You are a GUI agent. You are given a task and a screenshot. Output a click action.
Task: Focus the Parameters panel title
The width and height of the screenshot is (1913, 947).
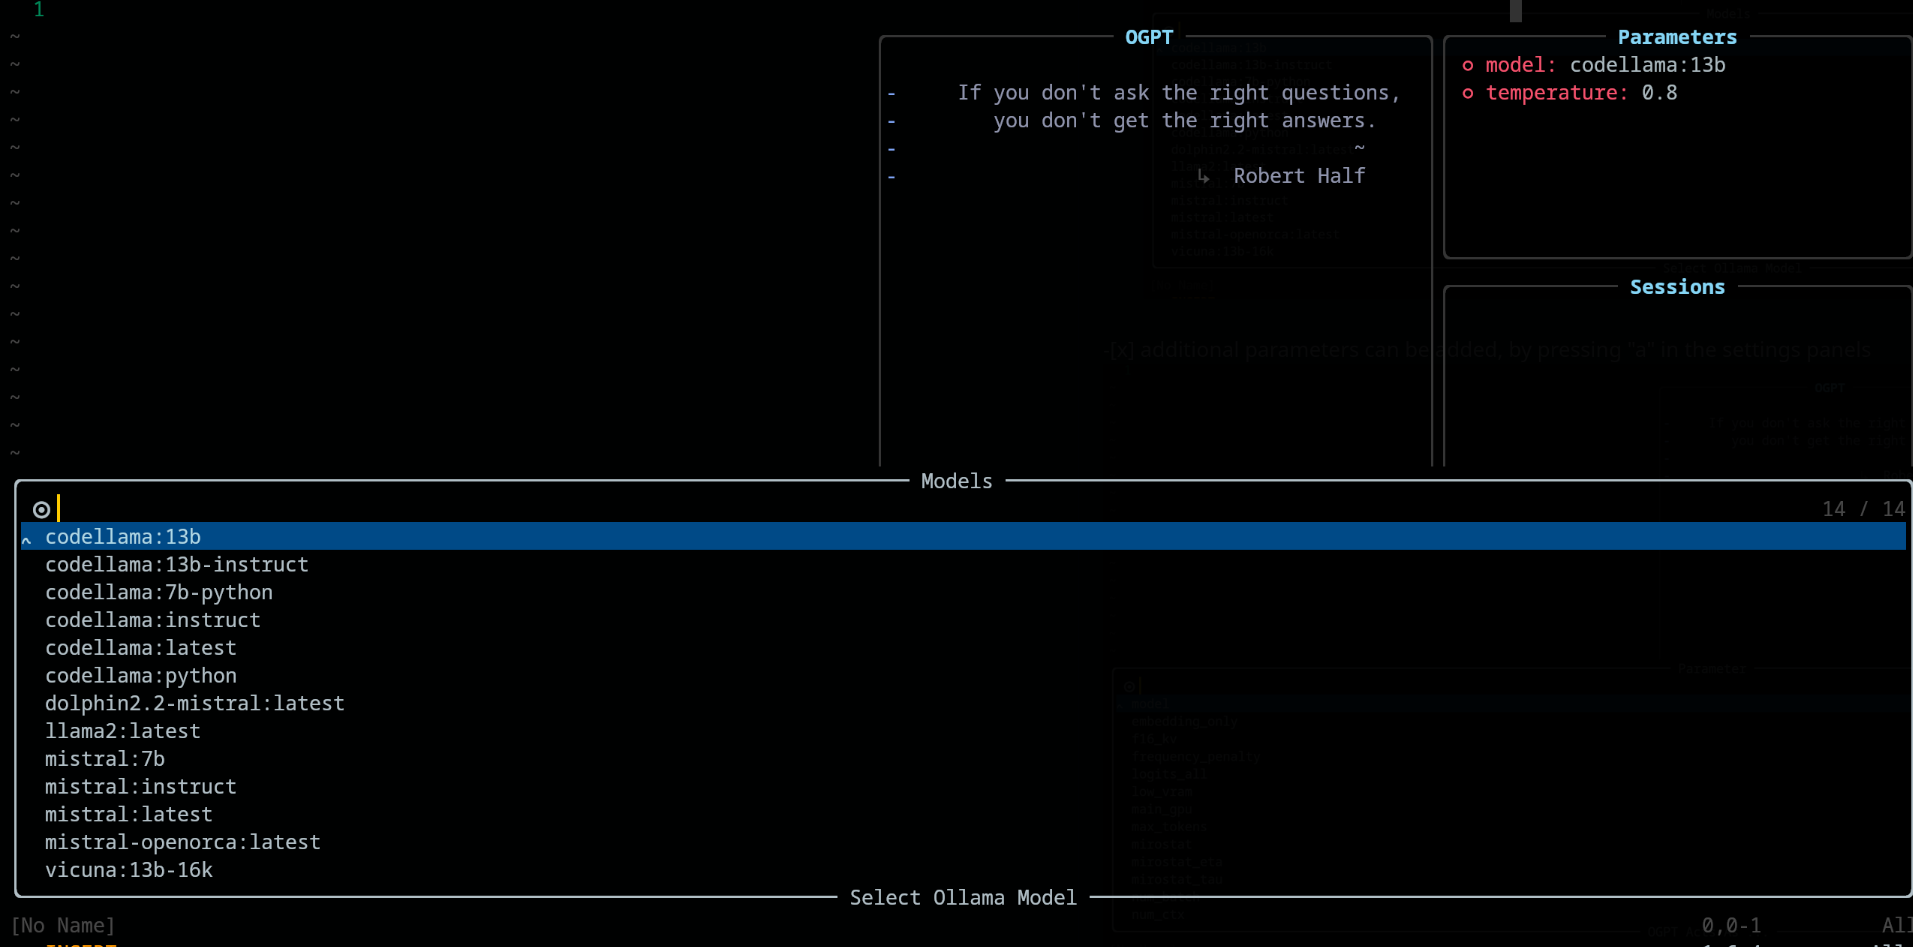click(x=1677, y=37)
